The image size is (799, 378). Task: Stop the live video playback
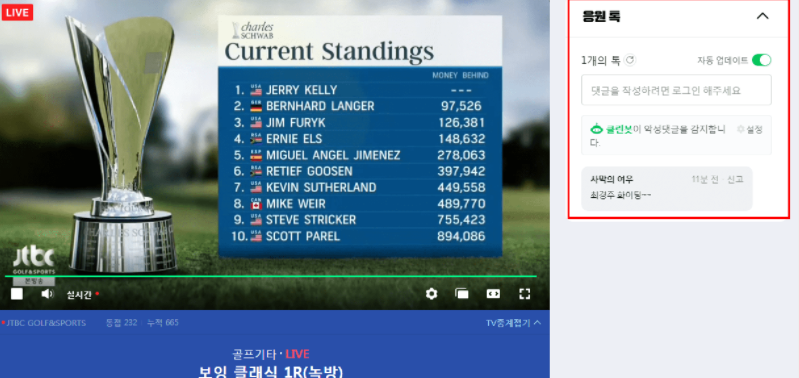tap(17, 294)
